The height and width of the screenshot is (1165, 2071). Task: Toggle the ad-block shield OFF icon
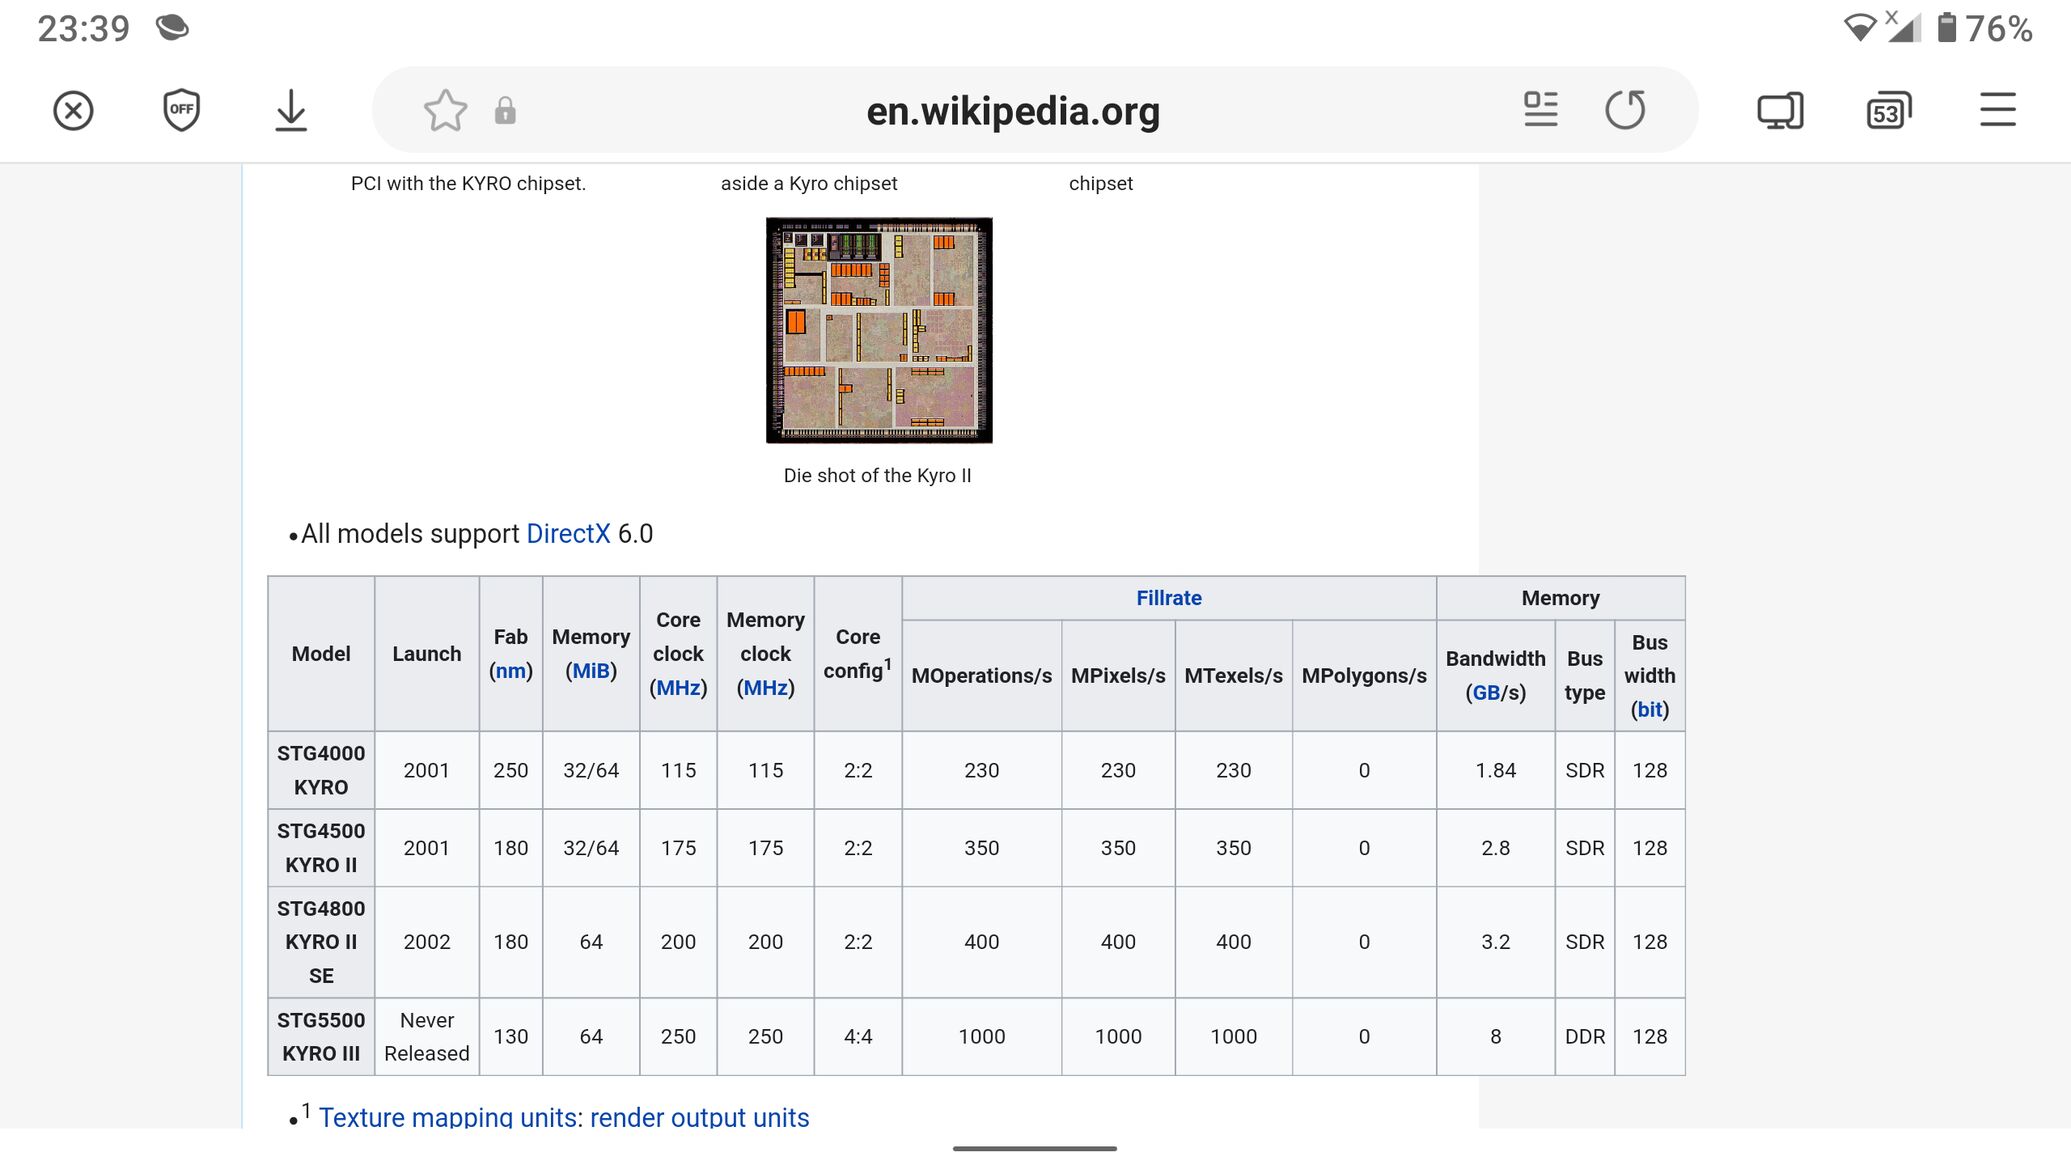point(181,110)
